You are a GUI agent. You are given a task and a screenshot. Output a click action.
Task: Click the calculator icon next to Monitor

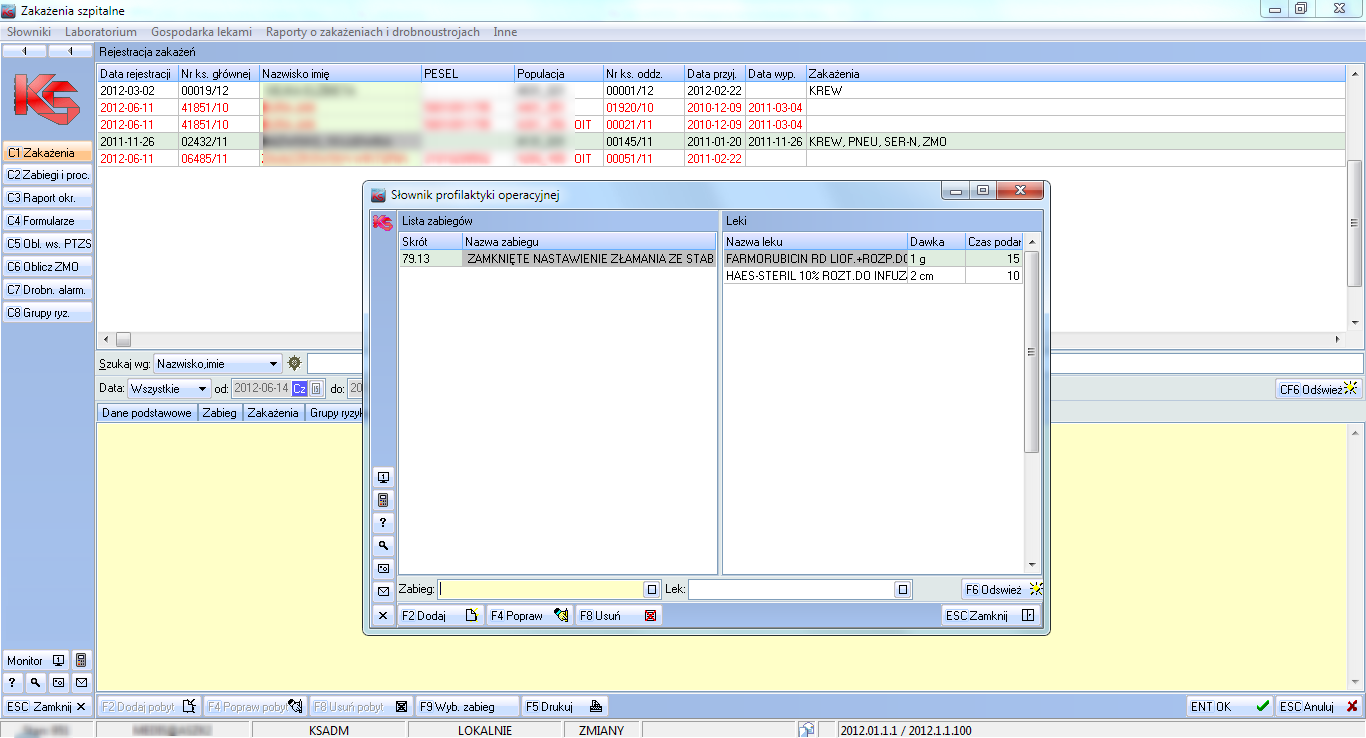tap(81, 661)
